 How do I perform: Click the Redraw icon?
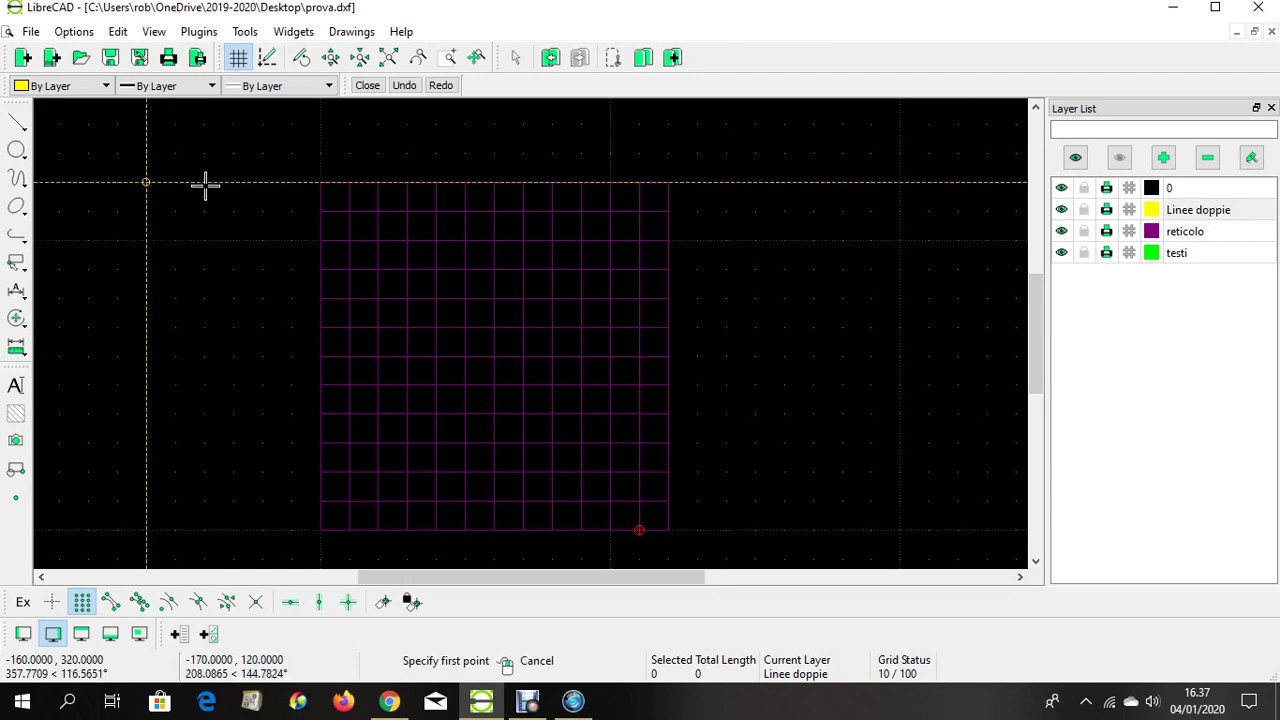(x=301, y=58)
